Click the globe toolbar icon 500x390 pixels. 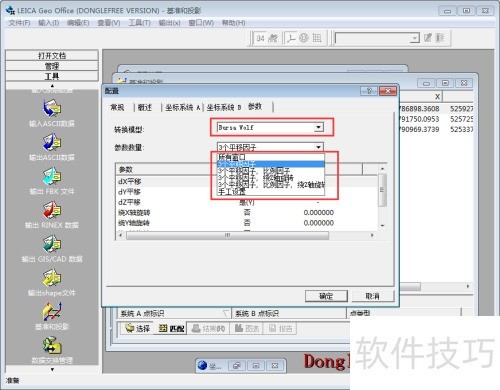click(x=304, y=38)
